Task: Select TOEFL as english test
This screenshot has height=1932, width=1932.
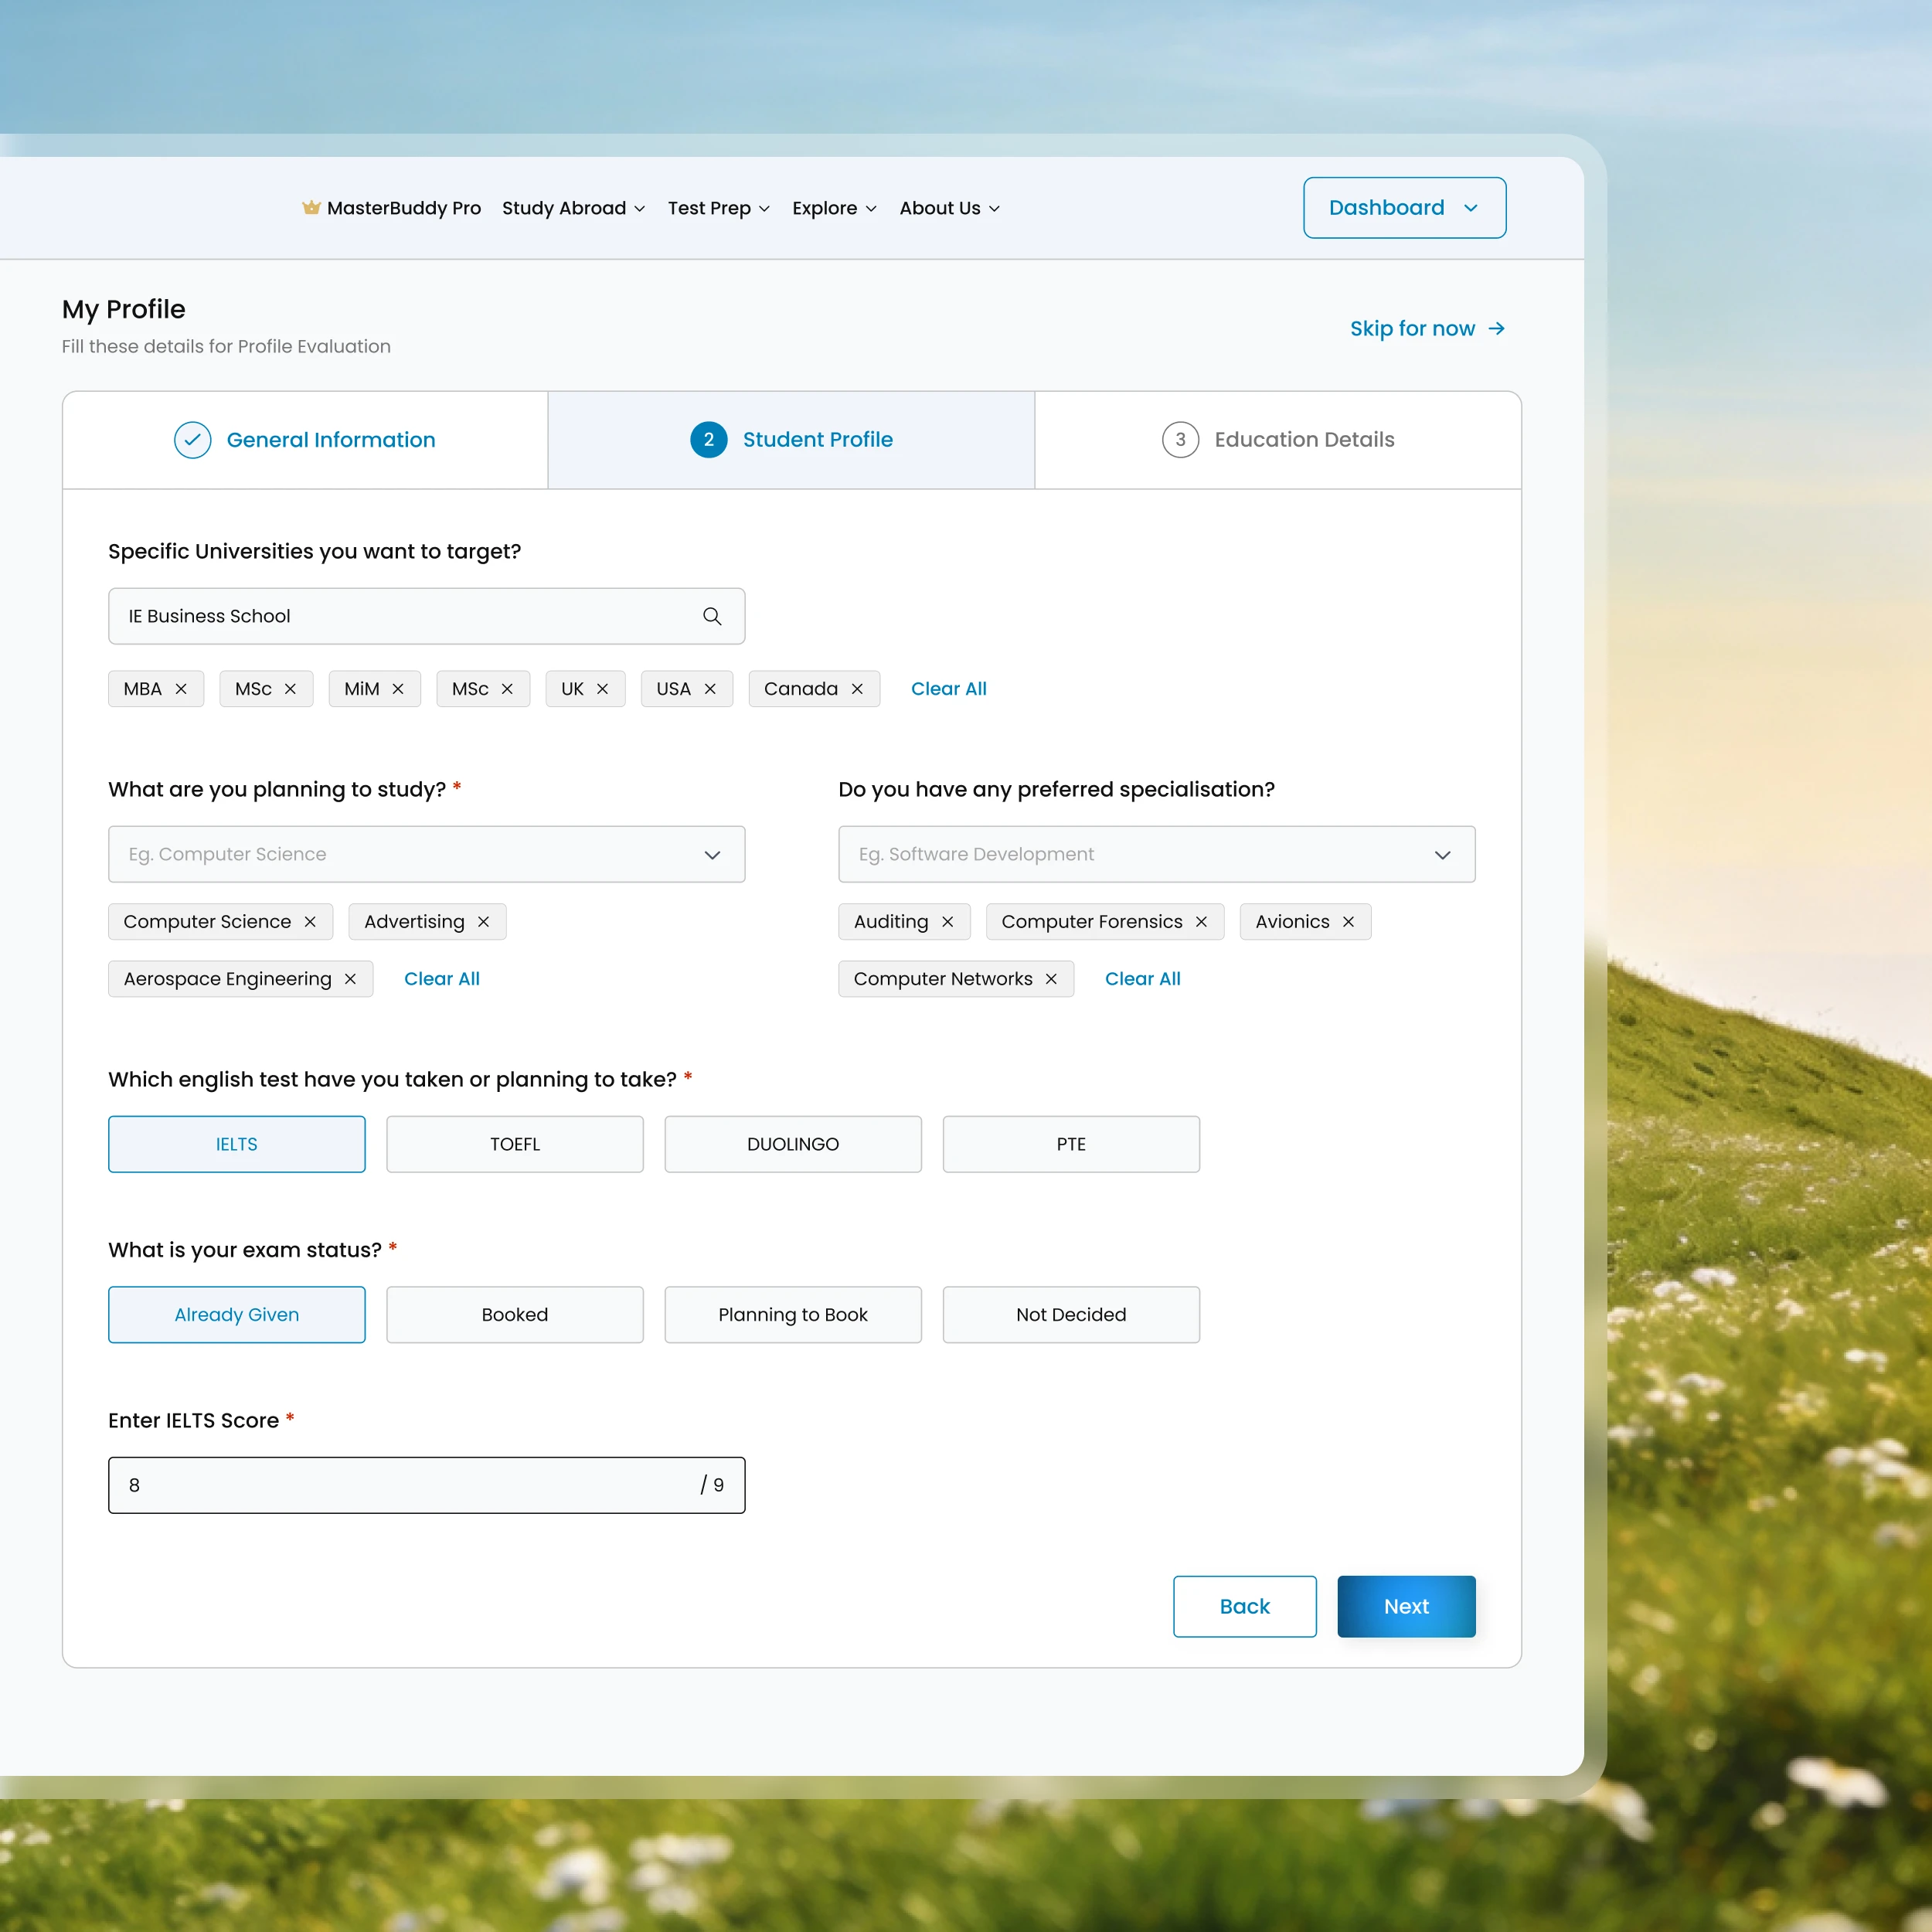Action: (515, 1144)
